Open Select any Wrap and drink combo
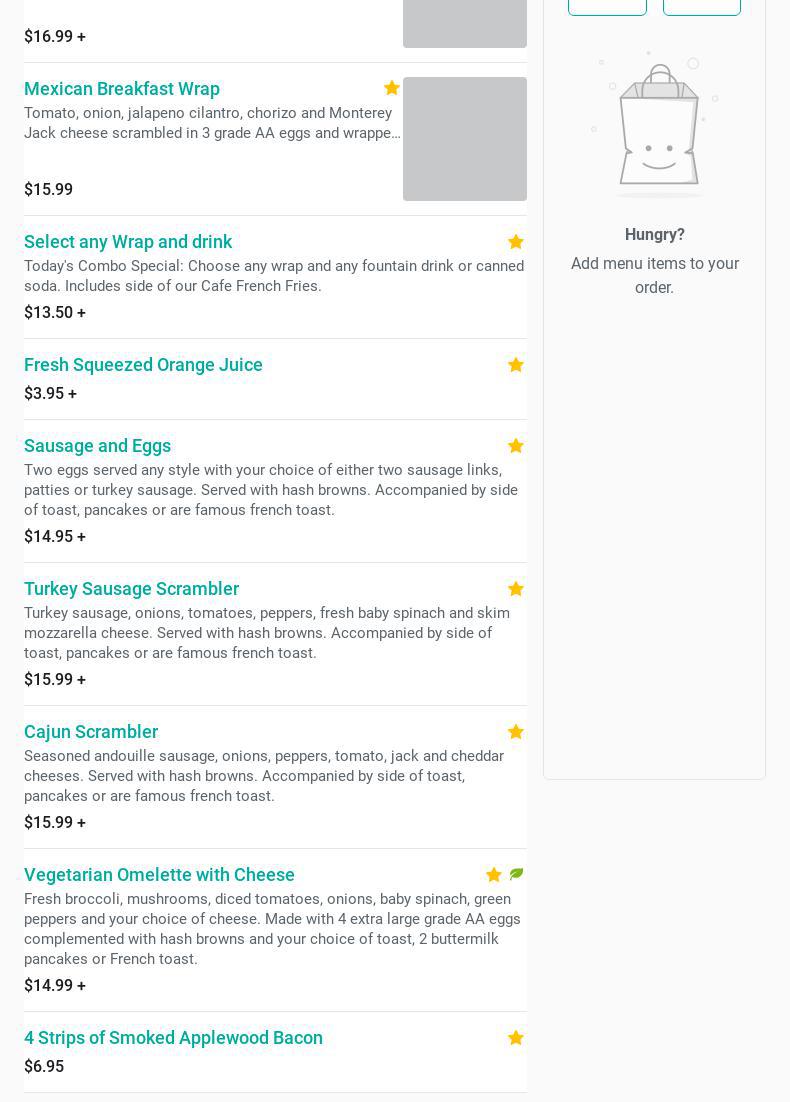 pyautogui.click(x=128, y=242)
